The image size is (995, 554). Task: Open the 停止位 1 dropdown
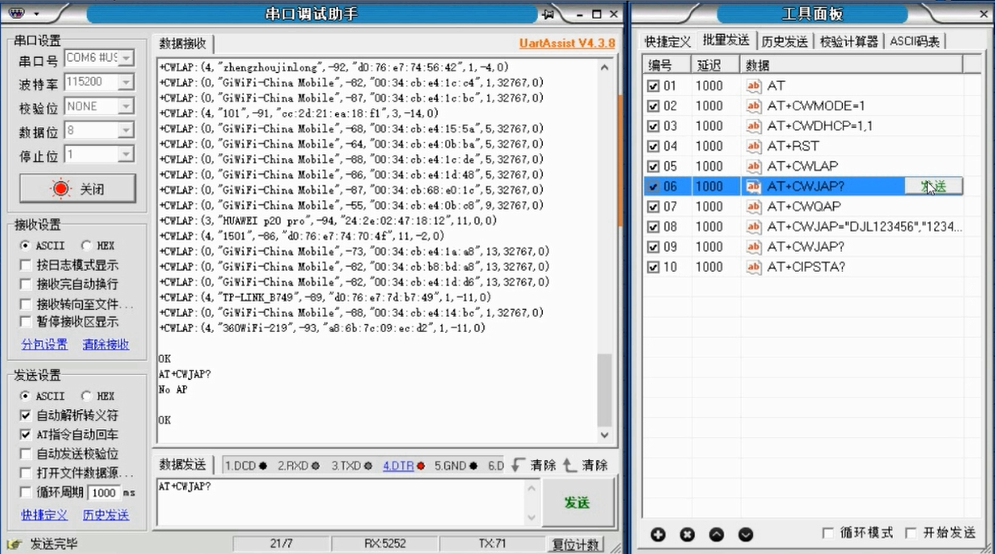[126, 154]
